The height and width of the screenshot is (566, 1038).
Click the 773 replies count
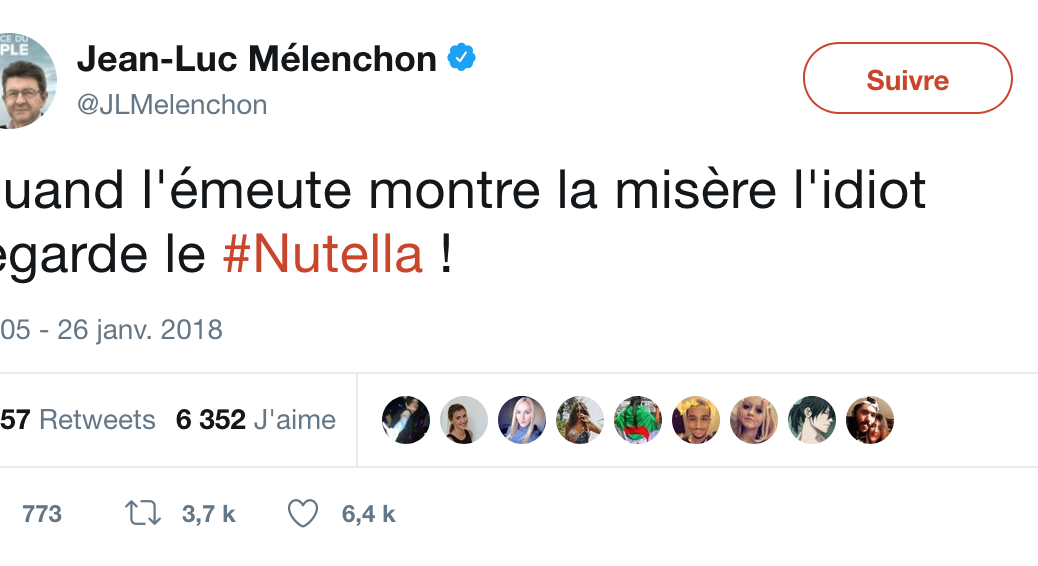tap(42, 514)
